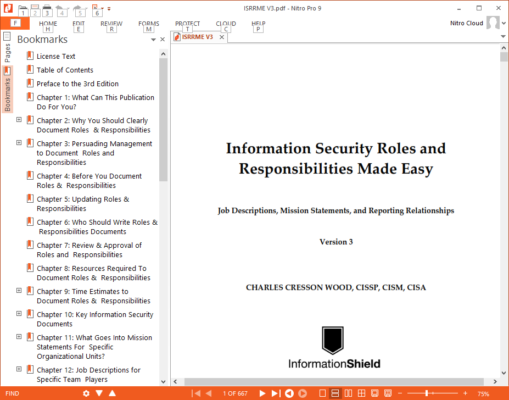Image resolution: width=509 pixels, height=400 pixels.
Task: Switch to single page view
Action: (322, 393)
